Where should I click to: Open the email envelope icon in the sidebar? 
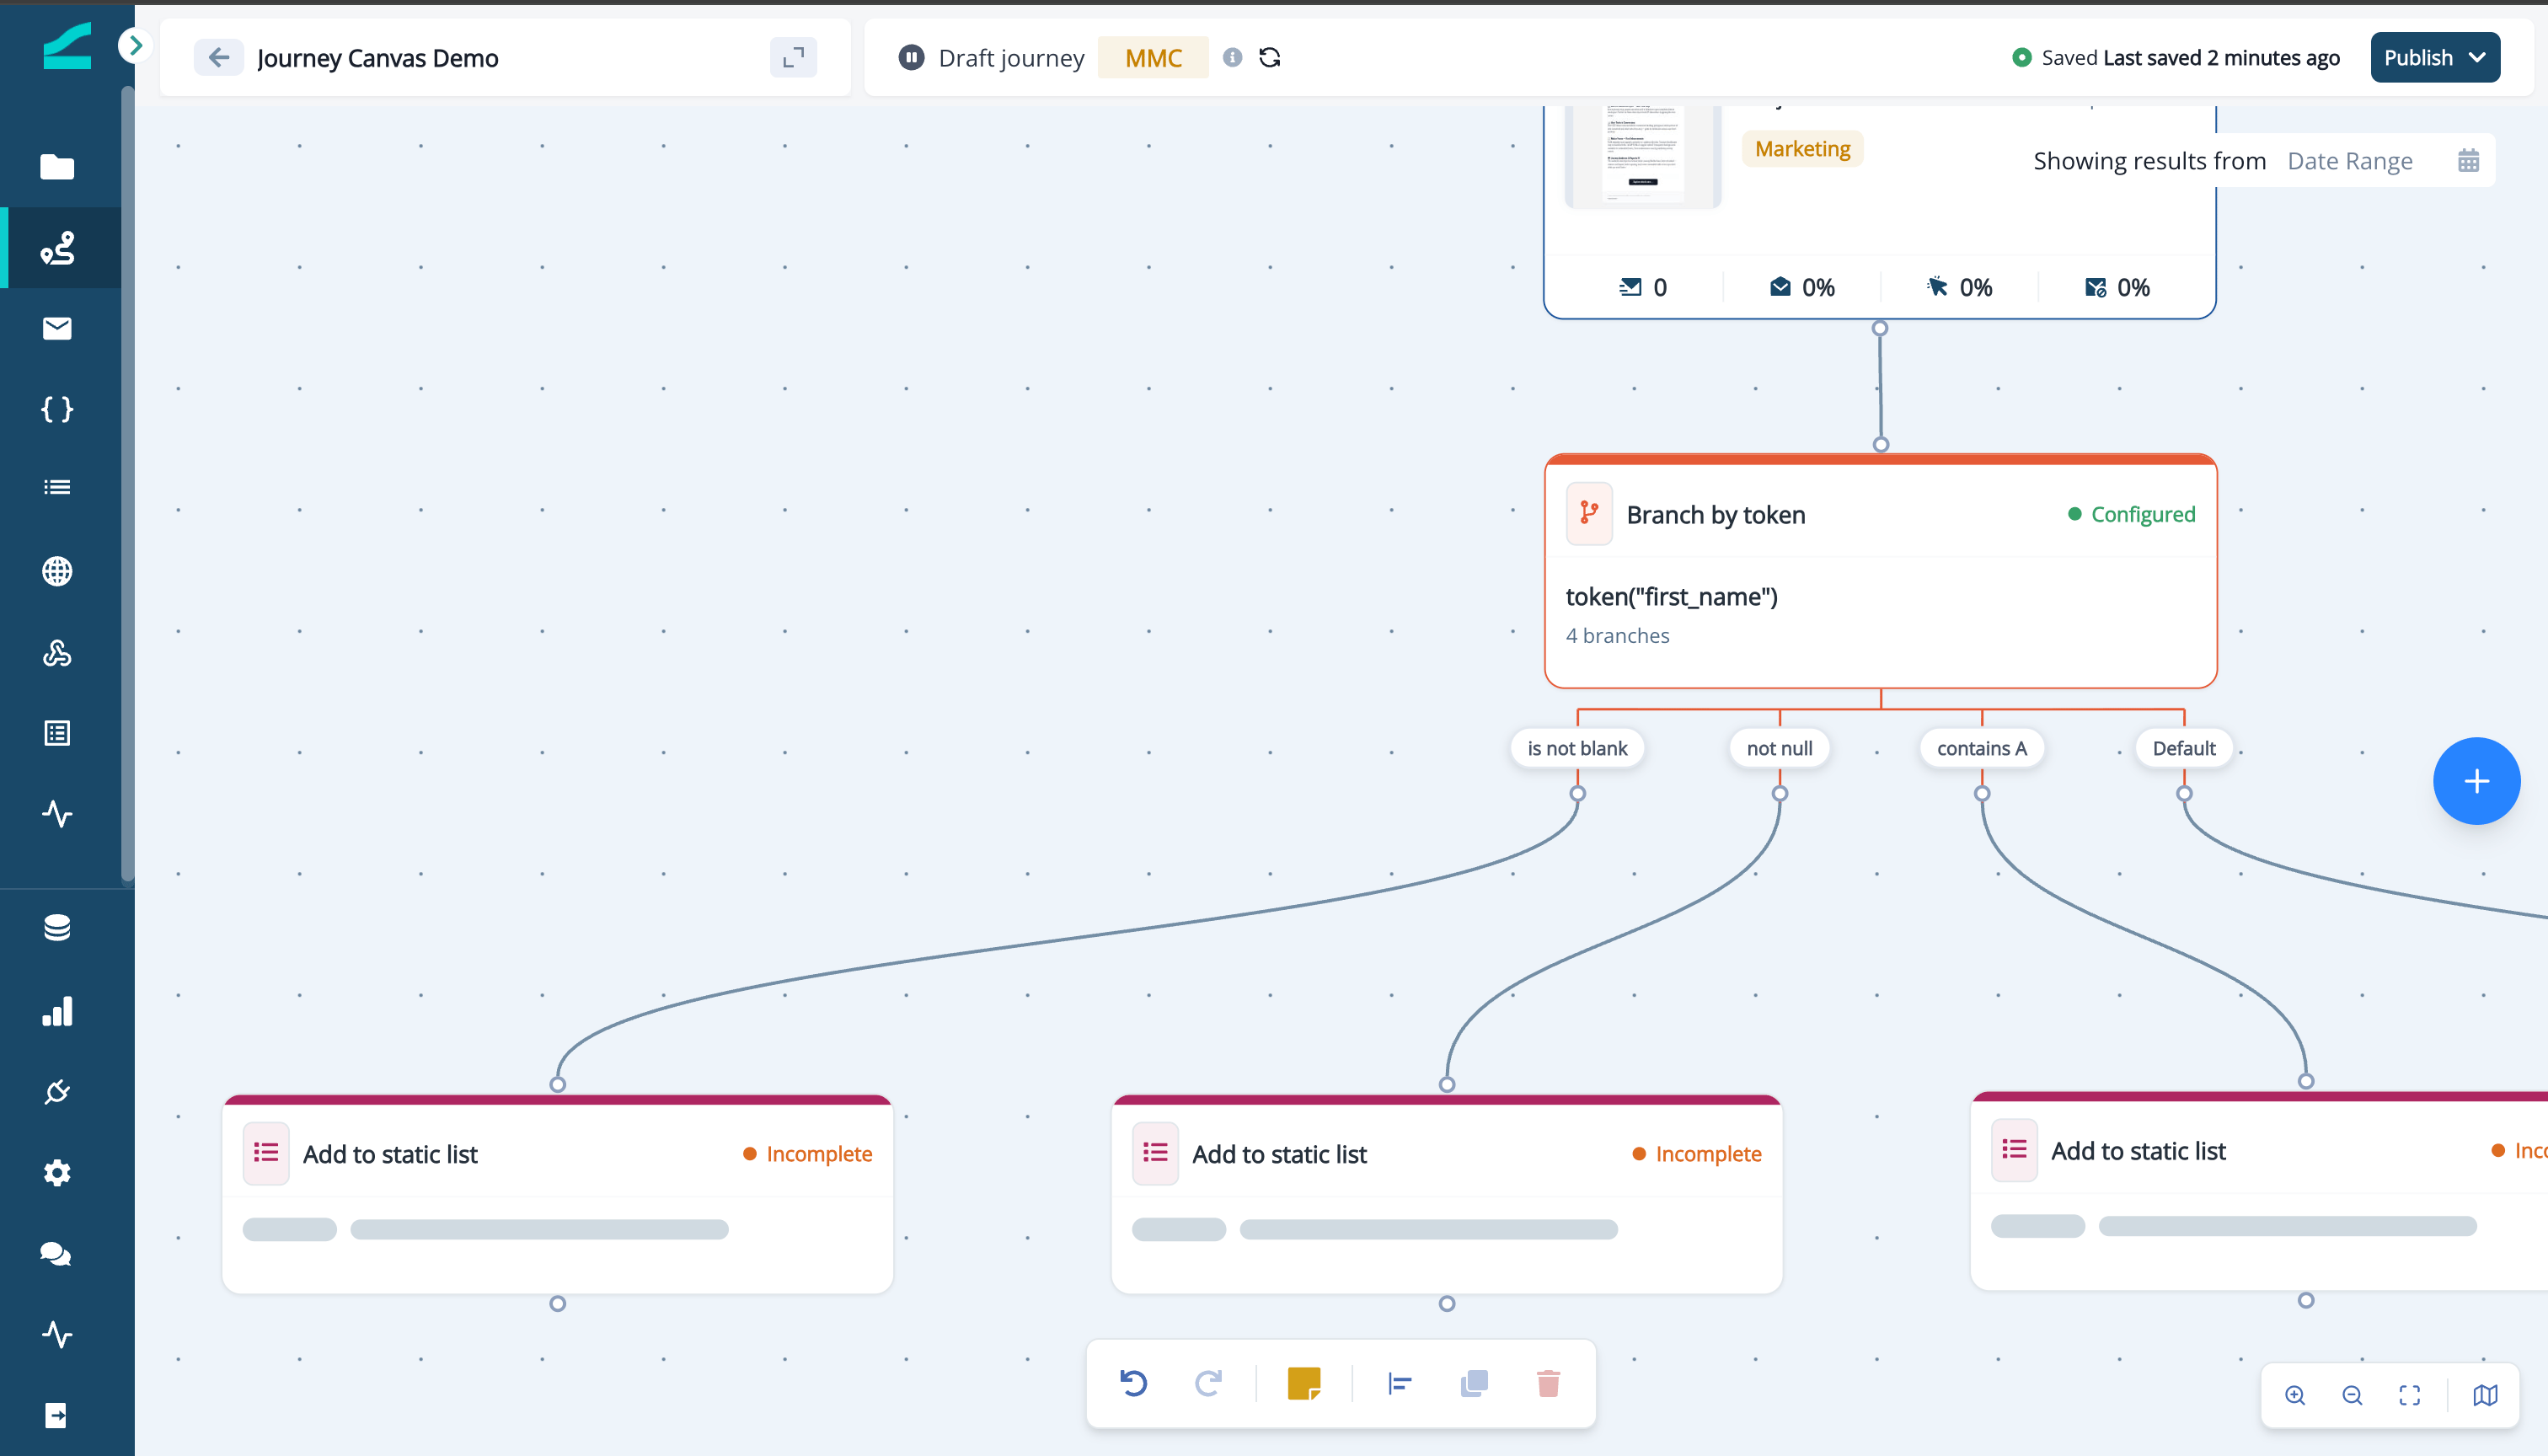(57, 328)
